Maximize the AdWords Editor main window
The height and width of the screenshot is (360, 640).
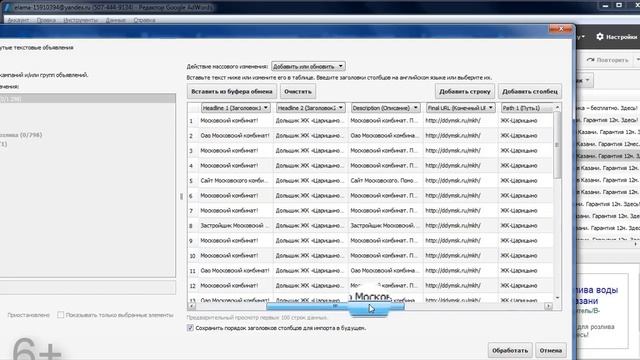[x=619, y=6]
